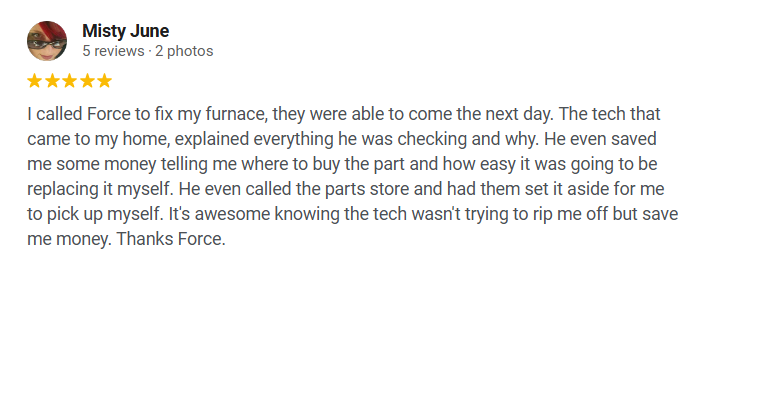Viewport: 770px width, 417px height.
Task: Click the Misty June reviewer name
Action: pos(125,31)
